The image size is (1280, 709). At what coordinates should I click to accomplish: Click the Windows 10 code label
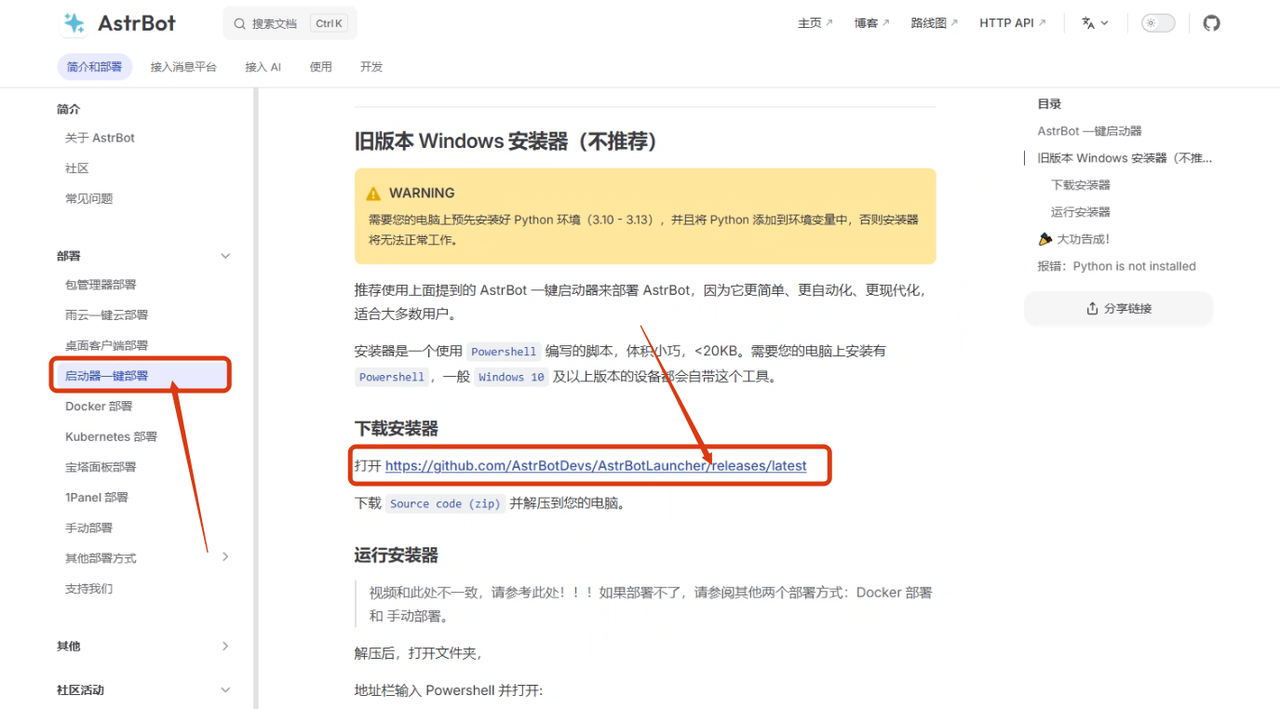pyautogui.click(x=511, y=377)
